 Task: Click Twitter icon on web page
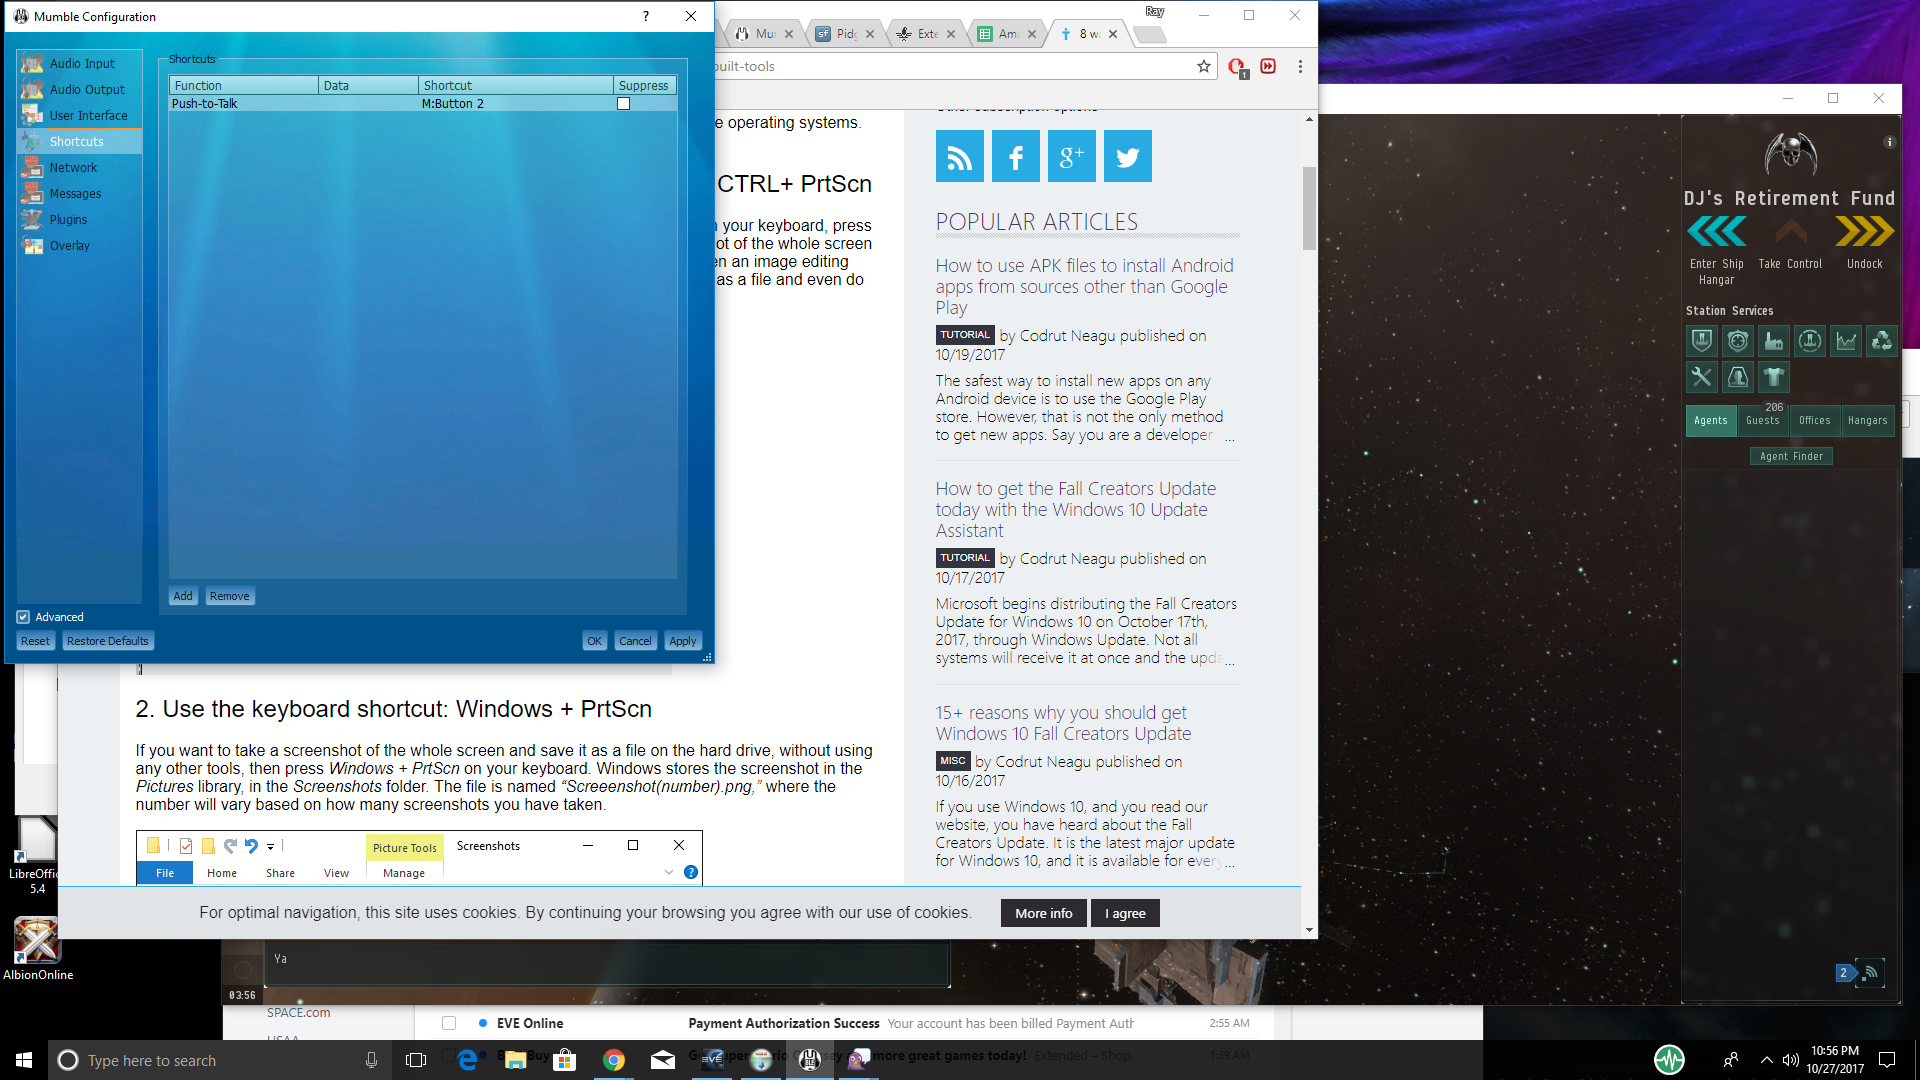coord(1128,156)
